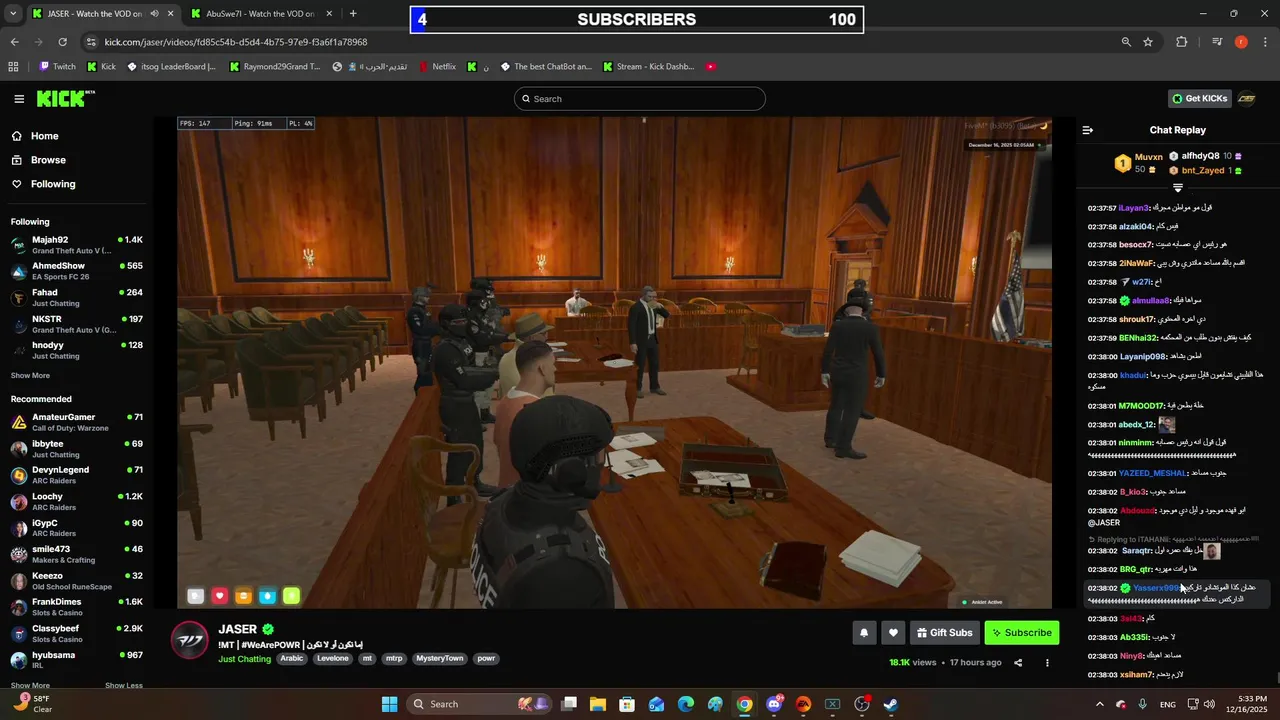Image resolution: width=1280 pixels, height=720 pixels.
Task: Click Loochy's avatar in Recommended
Action: [19, 501]
